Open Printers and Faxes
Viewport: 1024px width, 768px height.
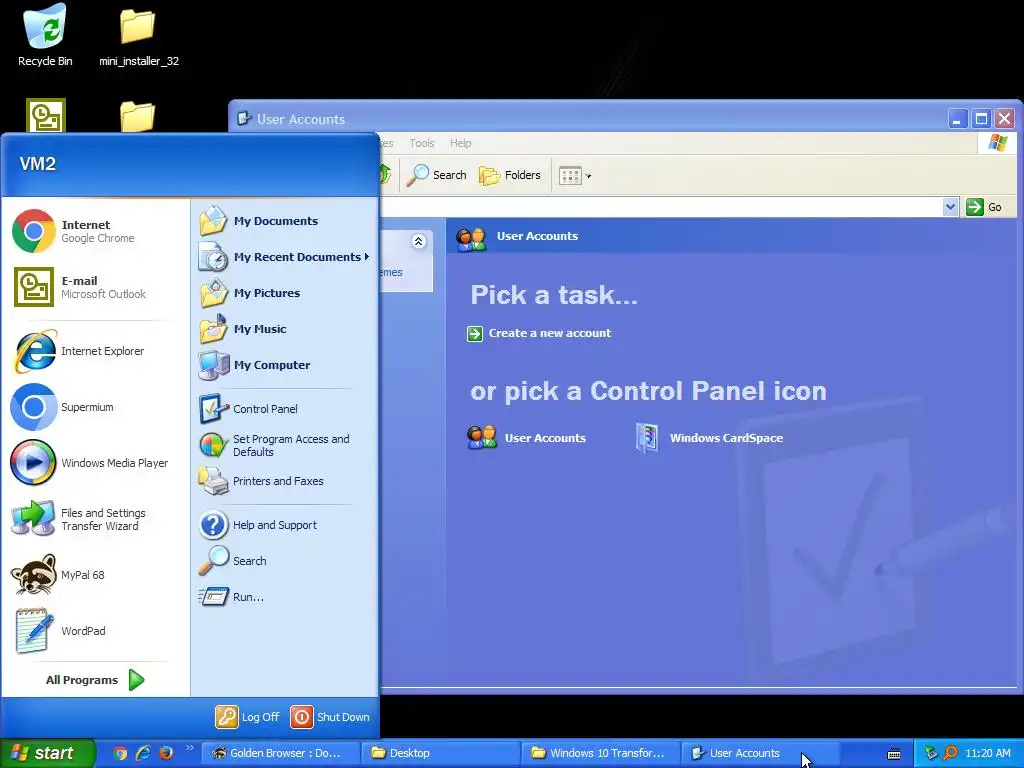[x=284, y=481]
